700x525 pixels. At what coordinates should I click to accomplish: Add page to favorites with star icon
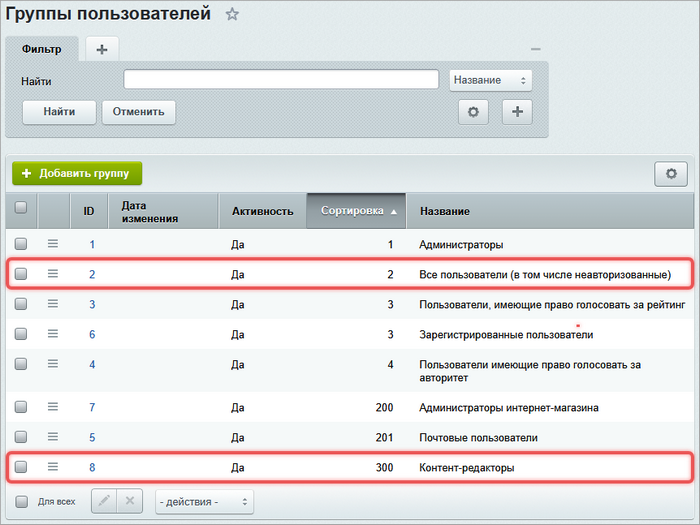[232, 14]
